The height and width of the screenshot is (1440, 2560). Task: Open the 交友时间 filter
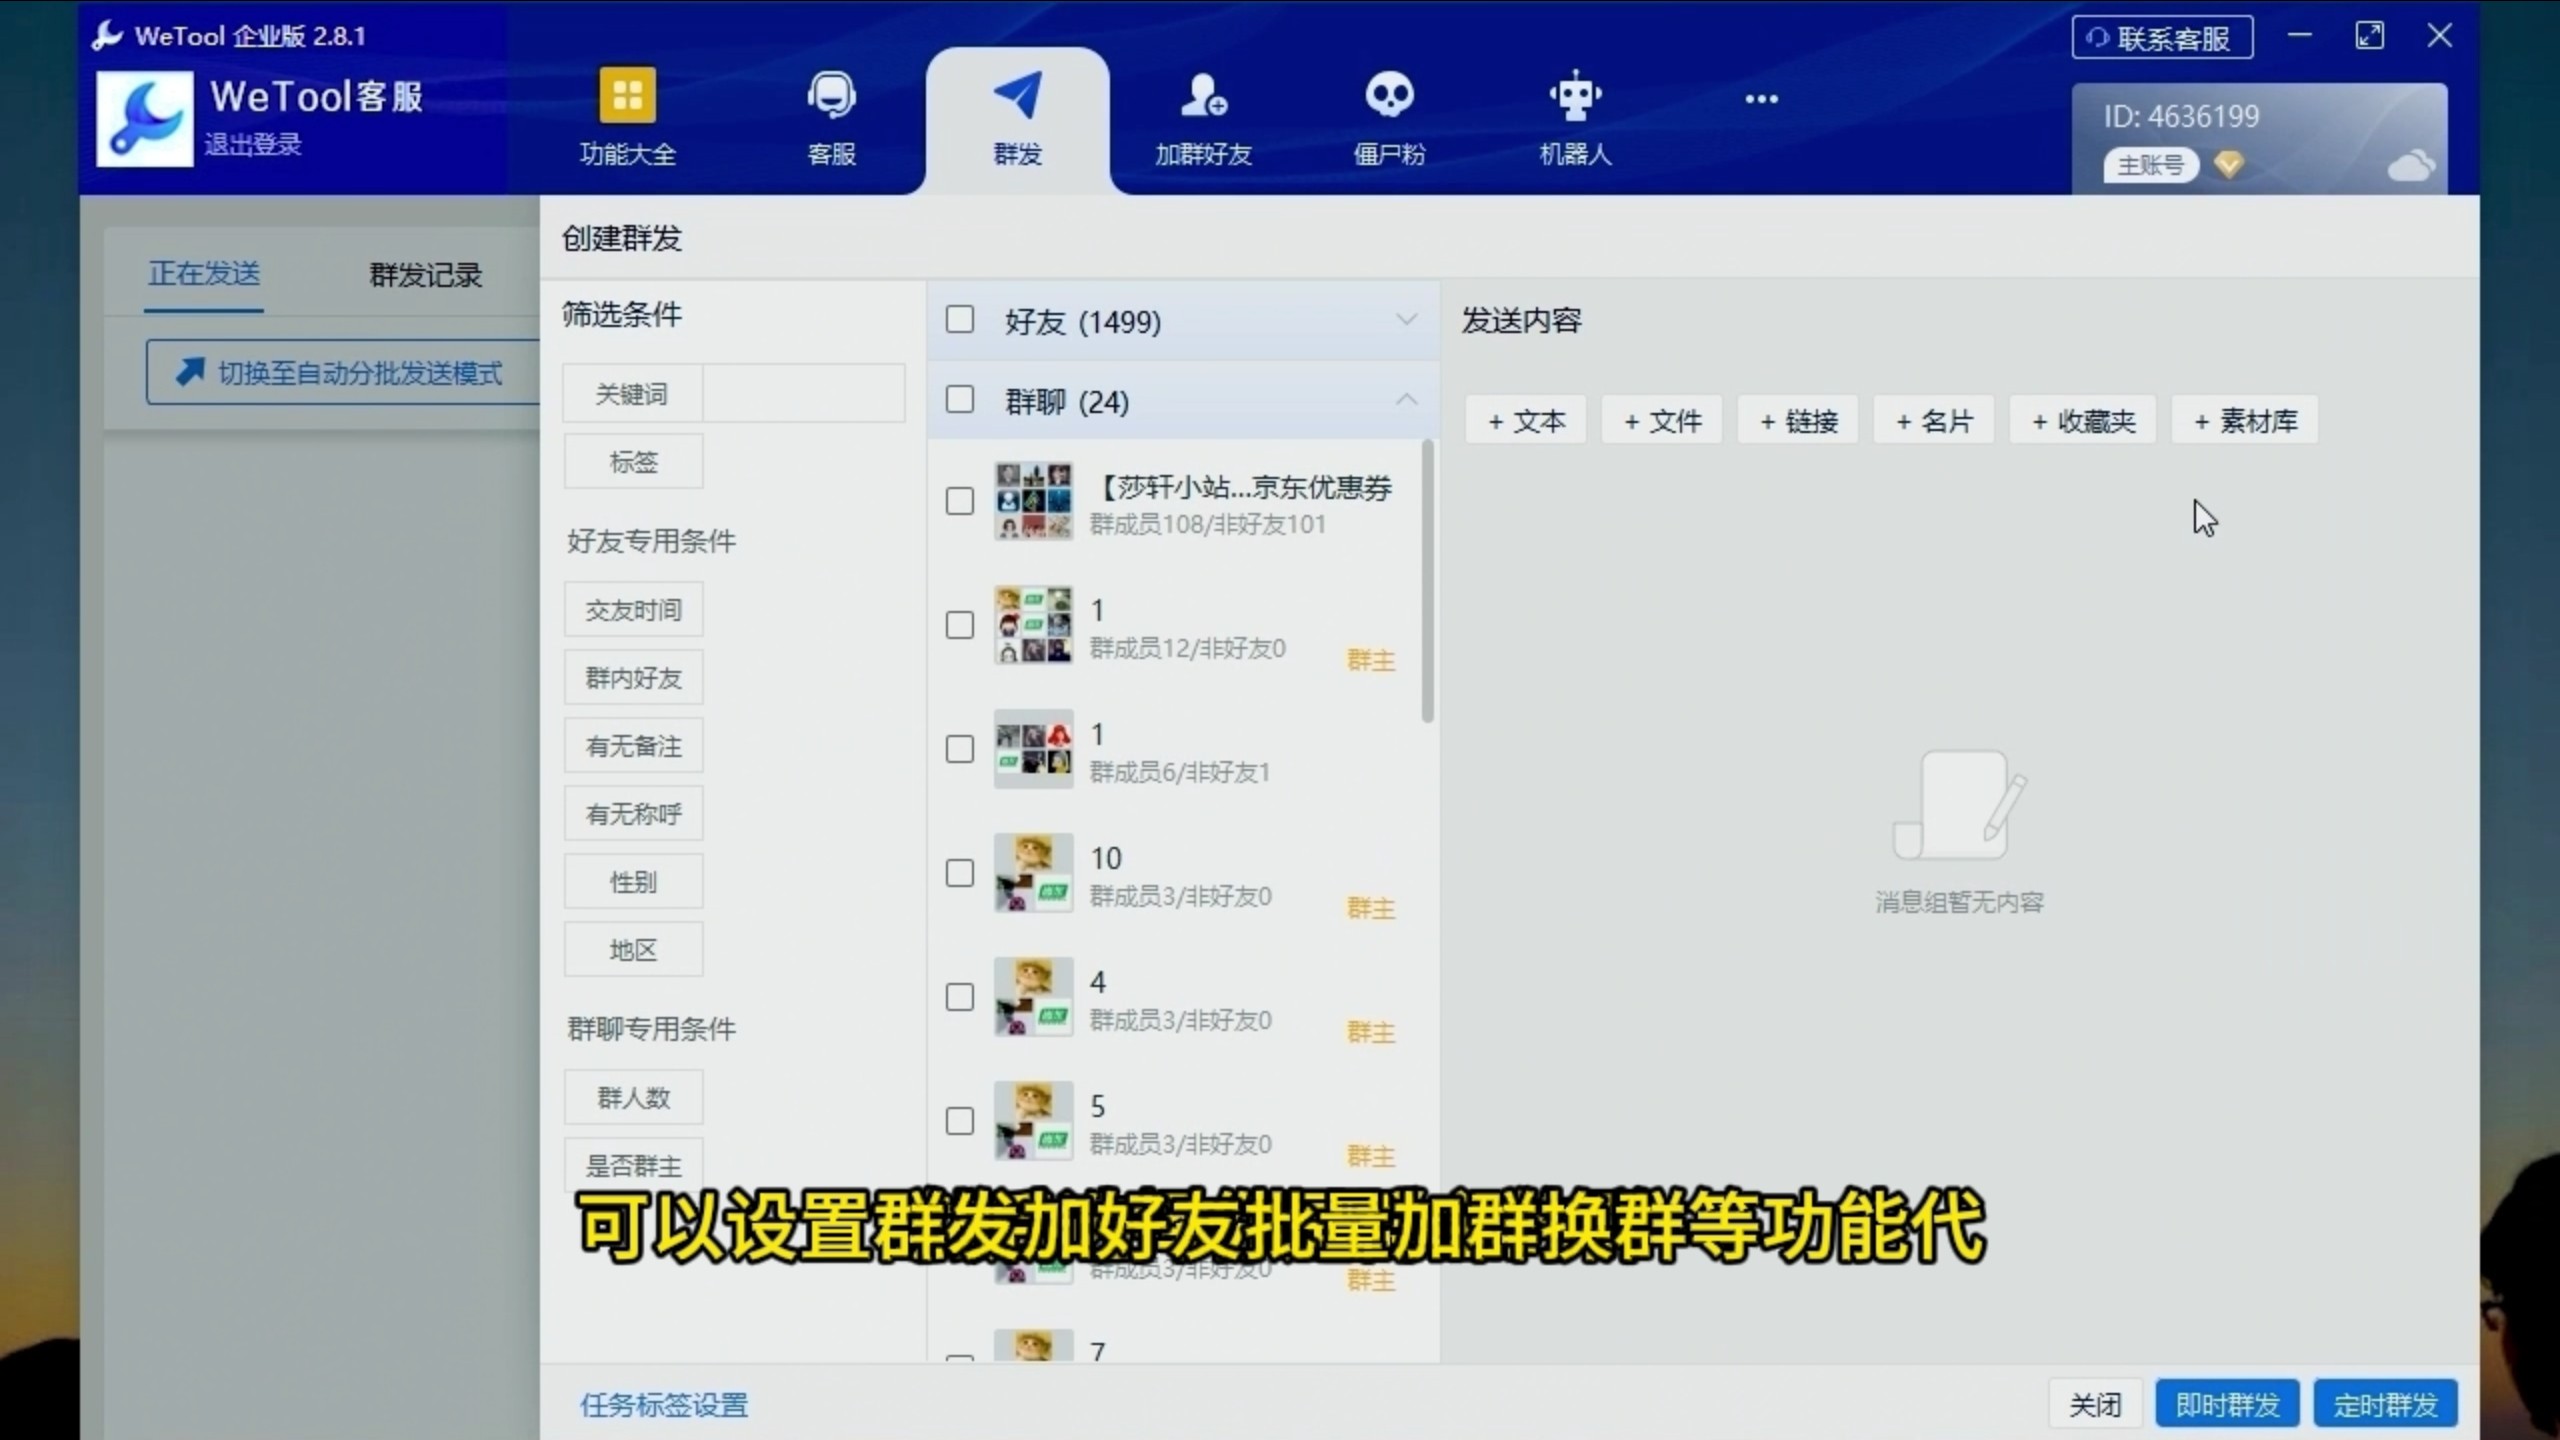click(x=633, y=610)
